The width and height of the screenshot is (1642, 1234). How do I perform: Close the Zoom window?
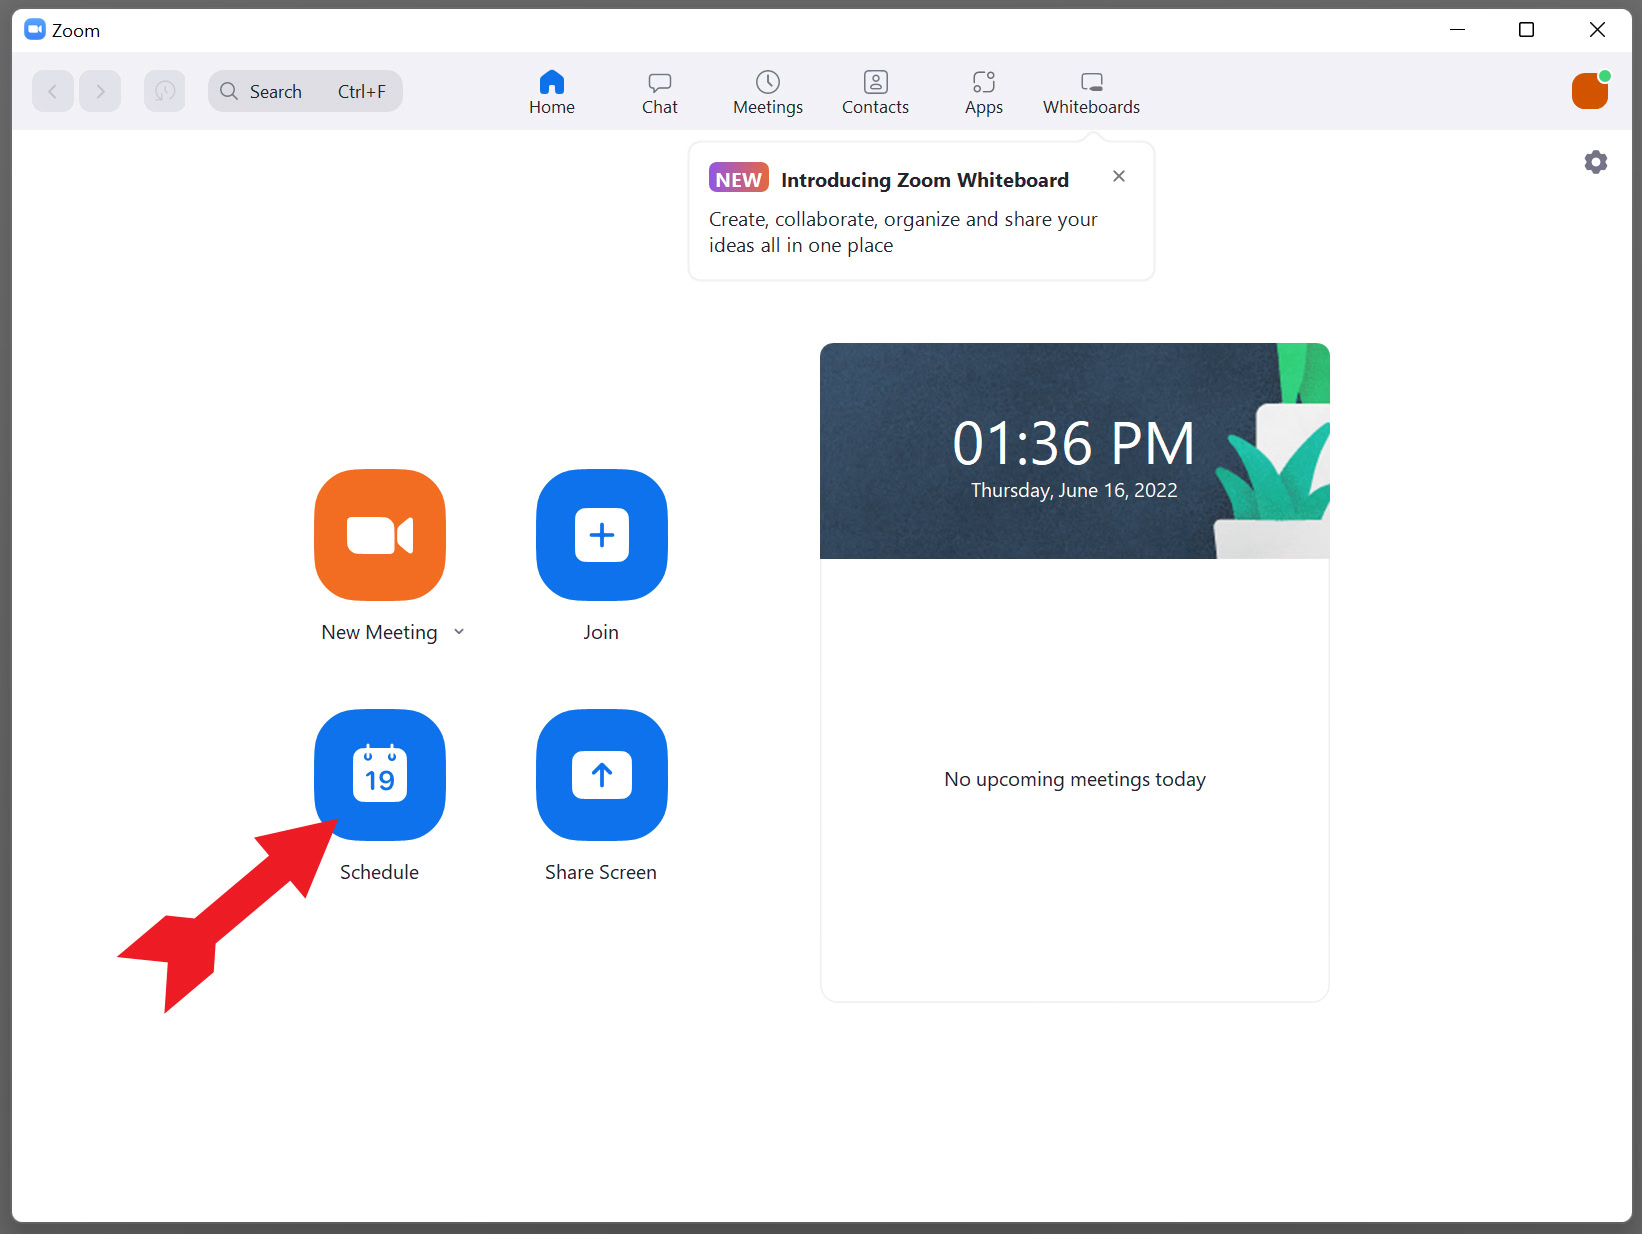tap(1597, 30)
